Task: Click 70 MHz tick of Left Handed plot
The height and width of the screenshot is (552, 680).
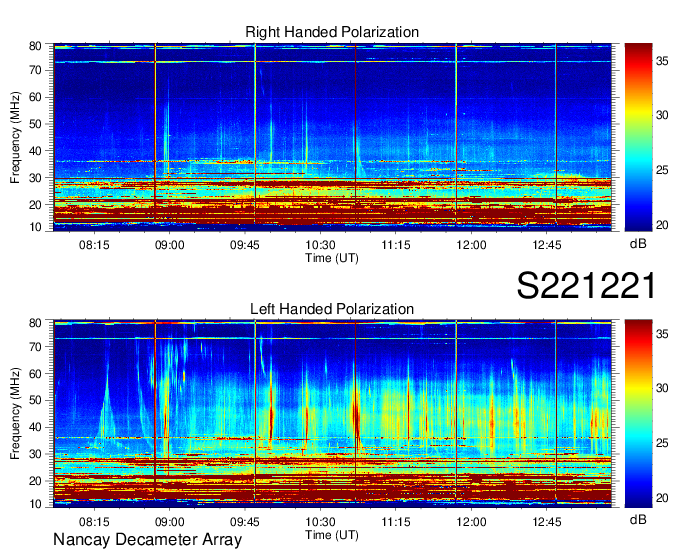Action: pos(35,346)
